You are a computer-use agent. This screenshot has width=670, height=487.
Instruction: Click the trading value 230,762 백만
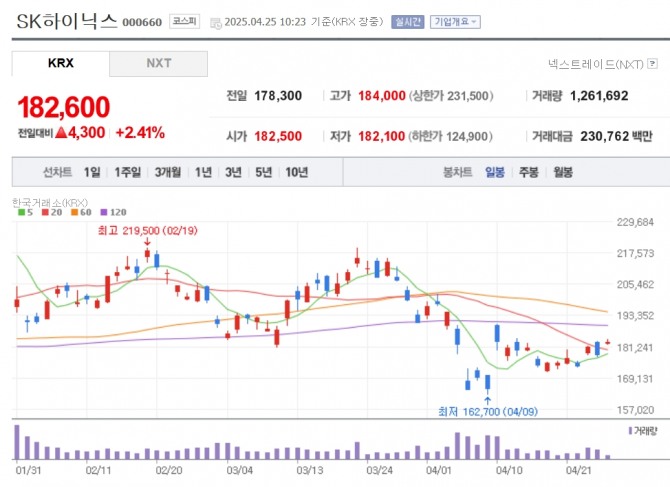pos(616,136)
